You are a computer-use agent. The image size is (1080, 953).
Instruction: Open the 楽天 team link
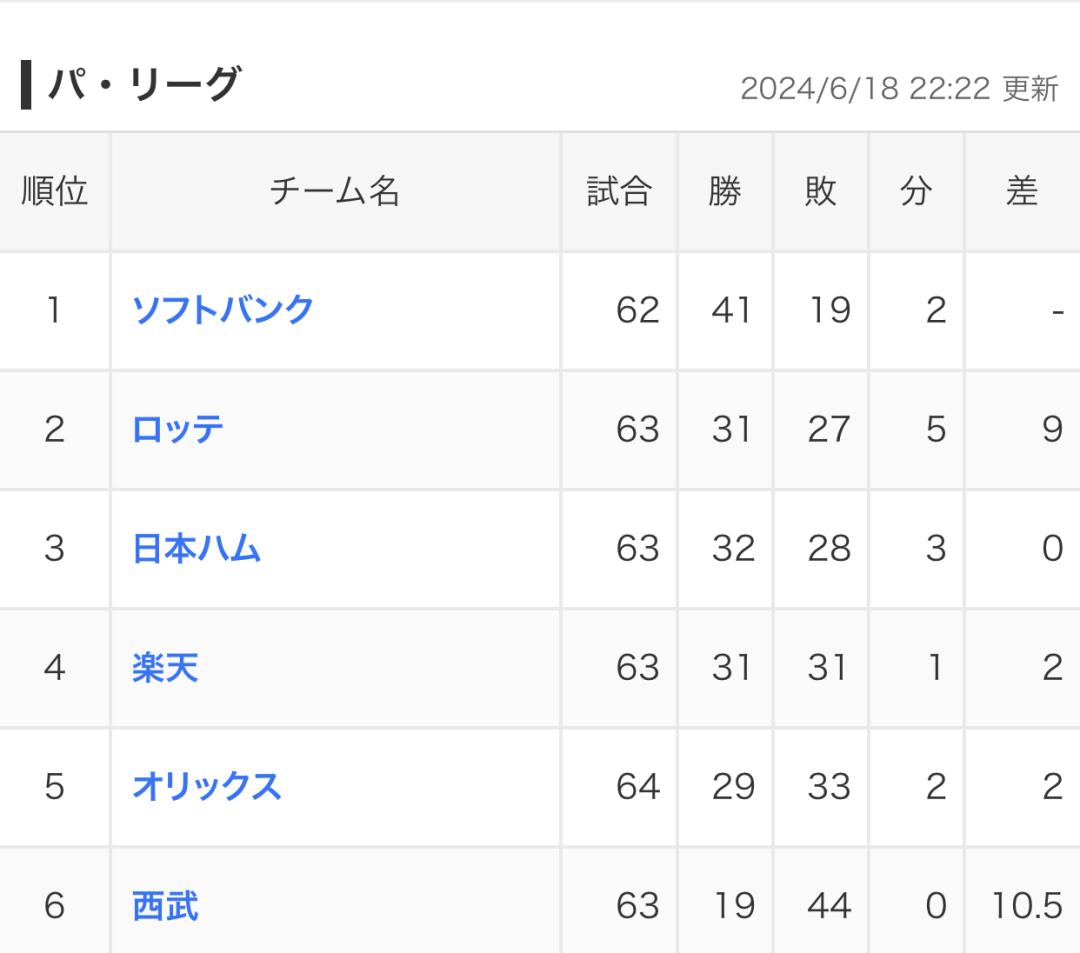165,668
